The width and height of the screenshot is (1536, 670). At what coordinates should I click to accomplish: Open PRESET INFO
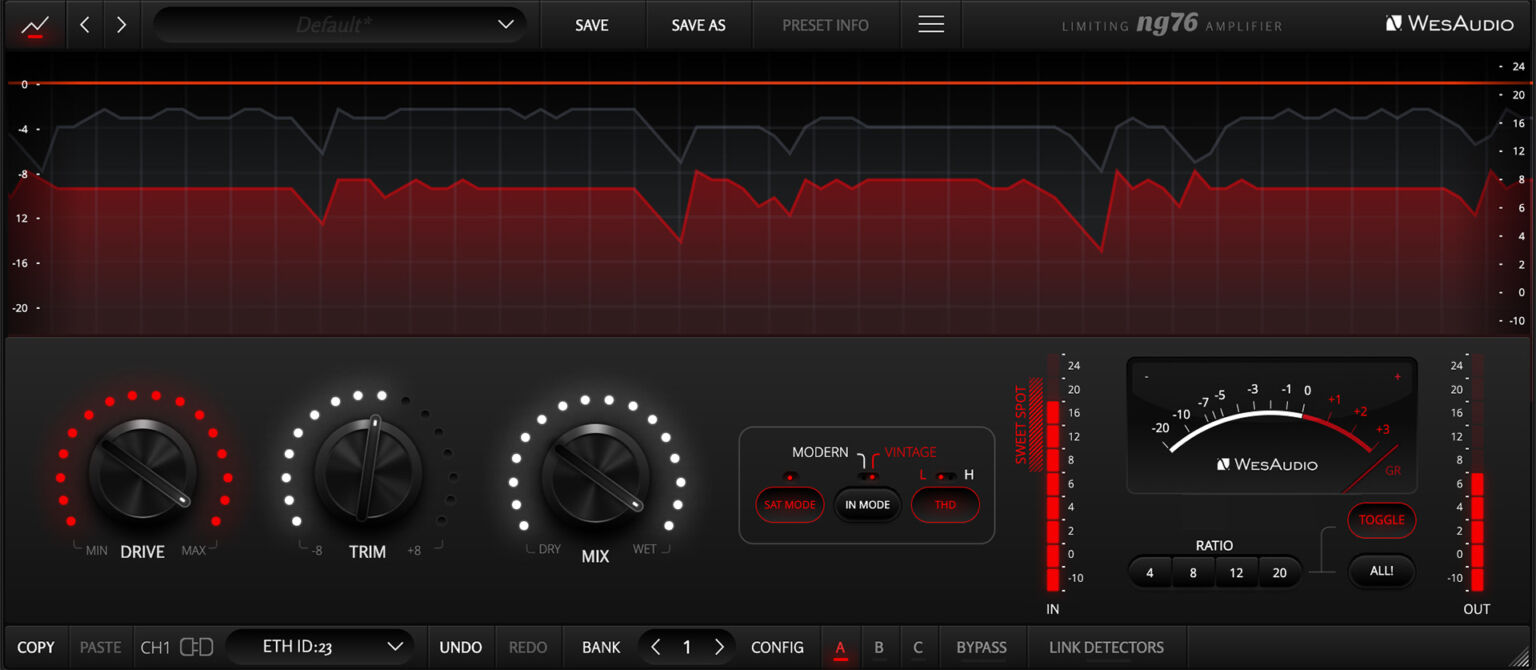pyautogui.click(x=825, y=25)
